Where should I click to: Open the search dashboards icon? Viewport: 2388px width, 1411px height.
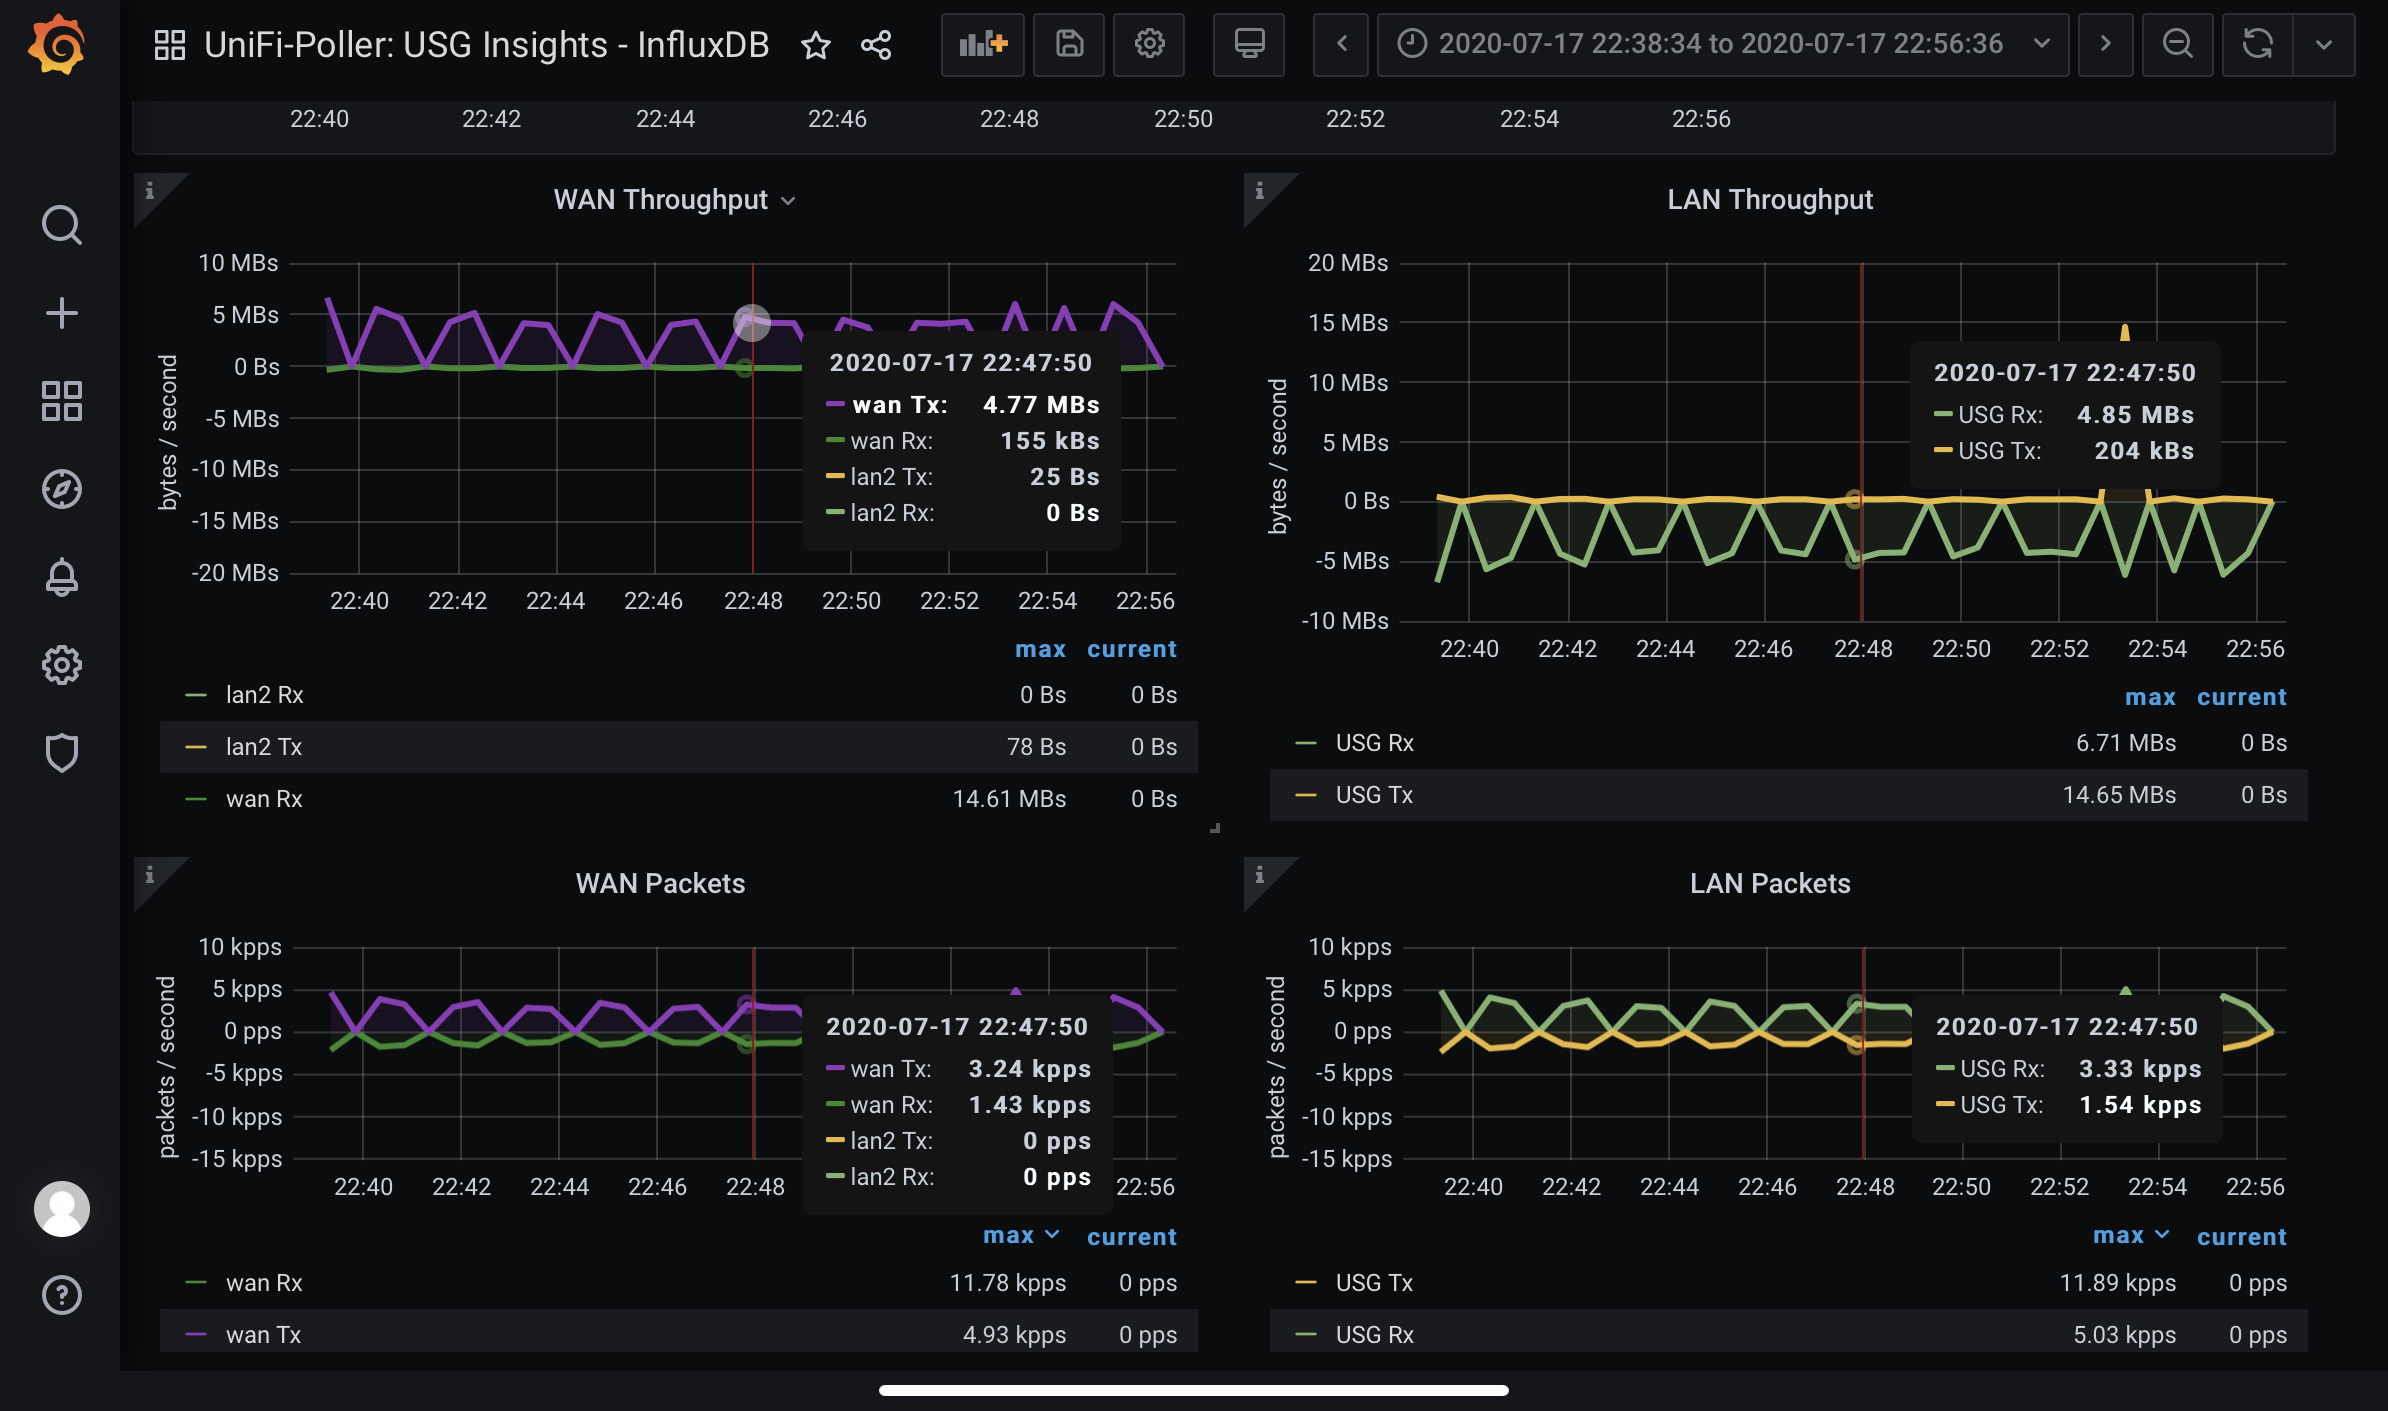point(62,225)
